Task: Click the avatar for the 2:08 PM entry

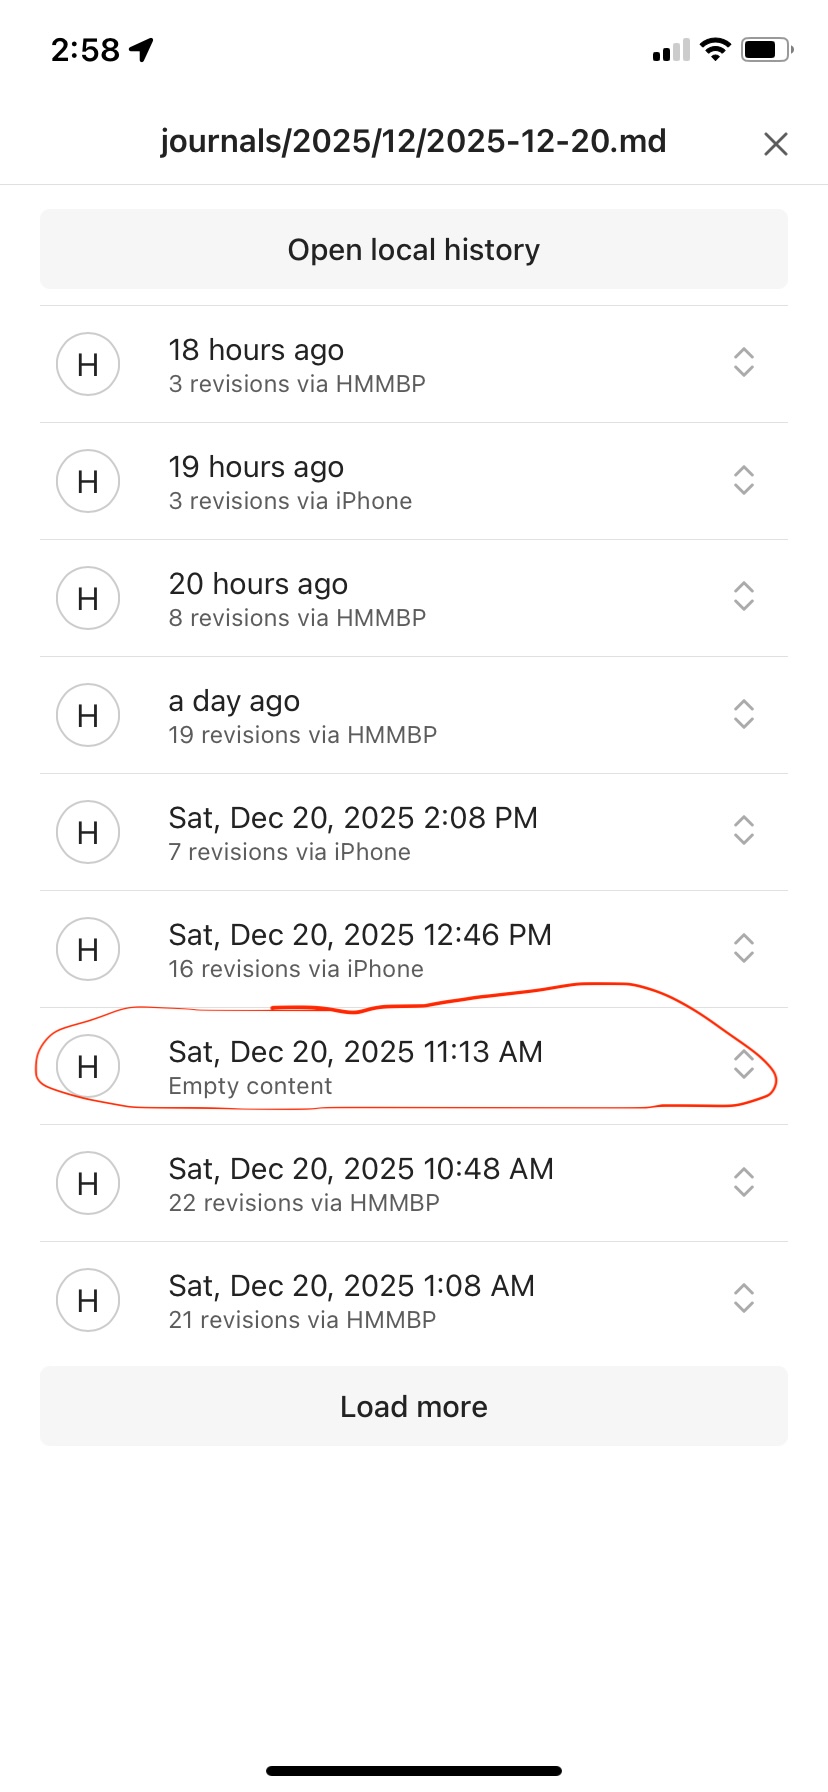Action: tap(88, 832)
